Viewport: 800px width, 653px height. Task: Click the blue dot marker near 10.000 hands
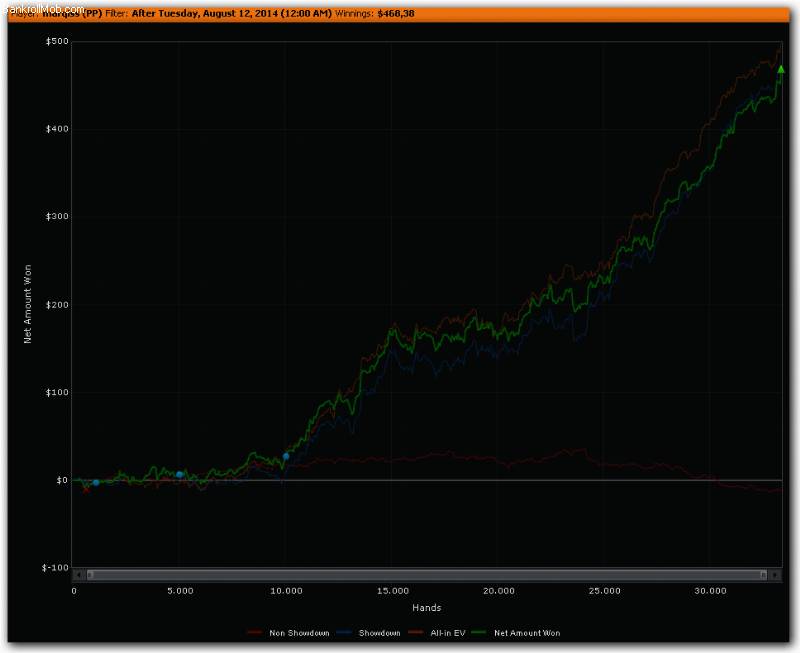(286, 457)
